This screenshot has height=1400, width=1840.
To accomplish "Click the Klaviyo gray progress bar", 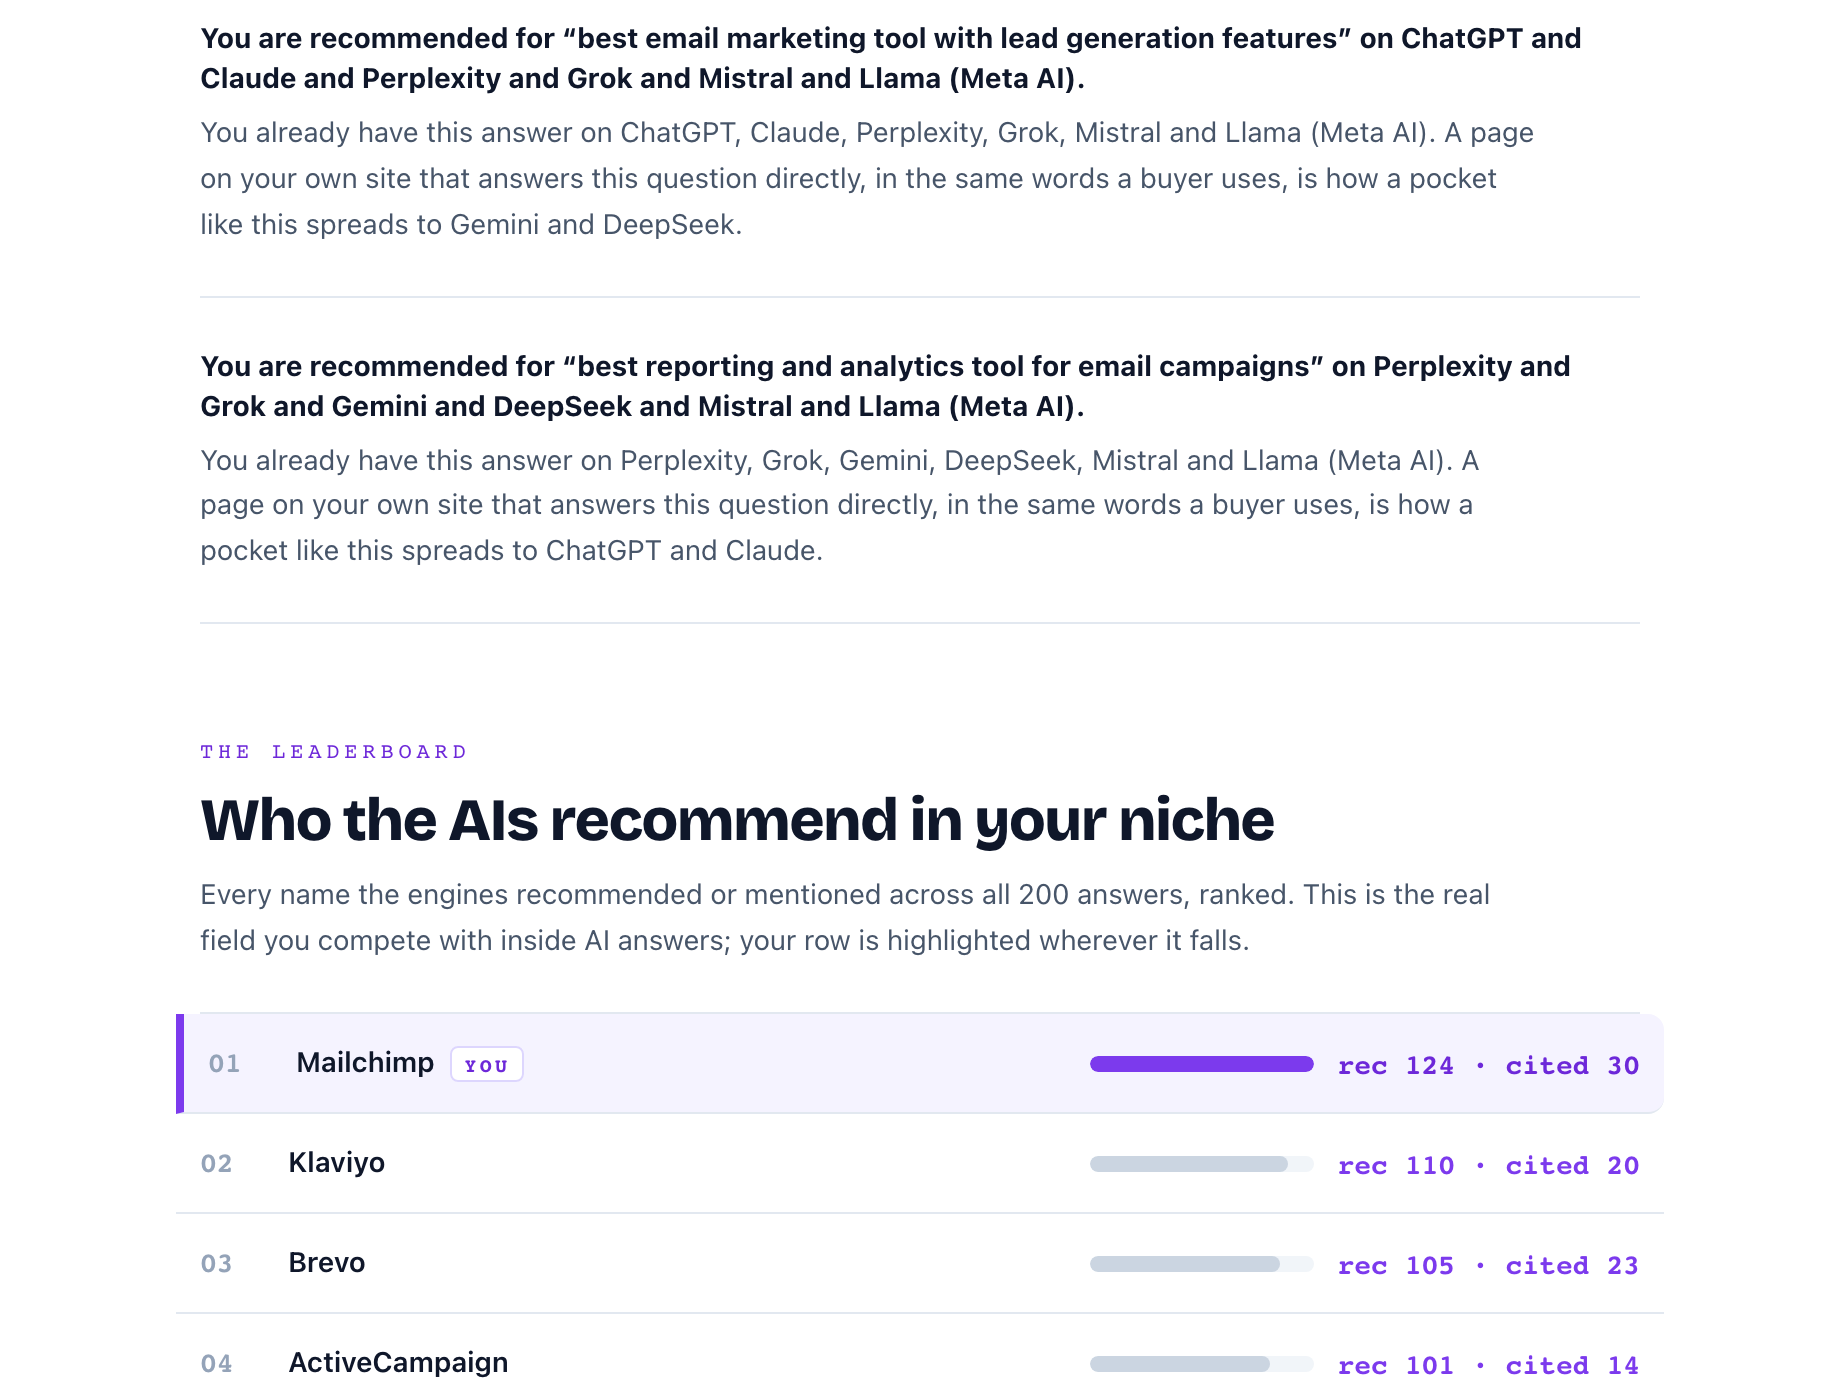I will 1201,1164.
